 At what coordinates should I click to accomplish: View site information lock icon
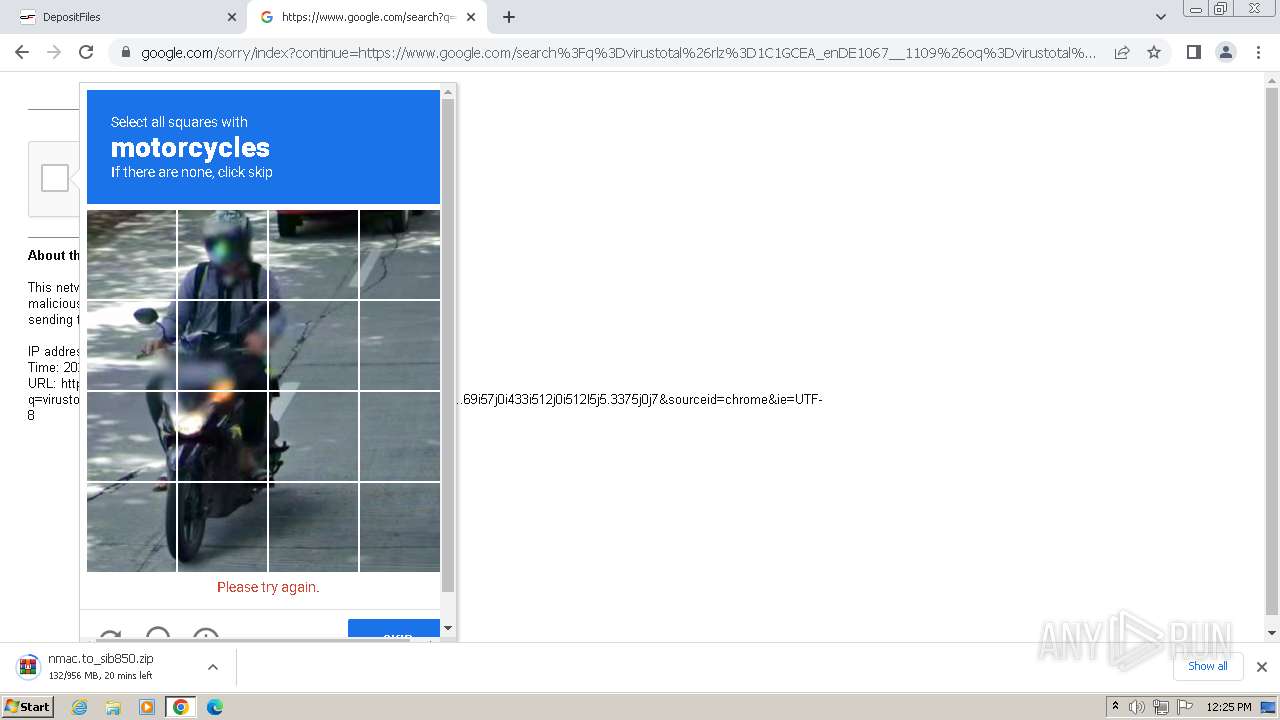click(x=125, y=52)
